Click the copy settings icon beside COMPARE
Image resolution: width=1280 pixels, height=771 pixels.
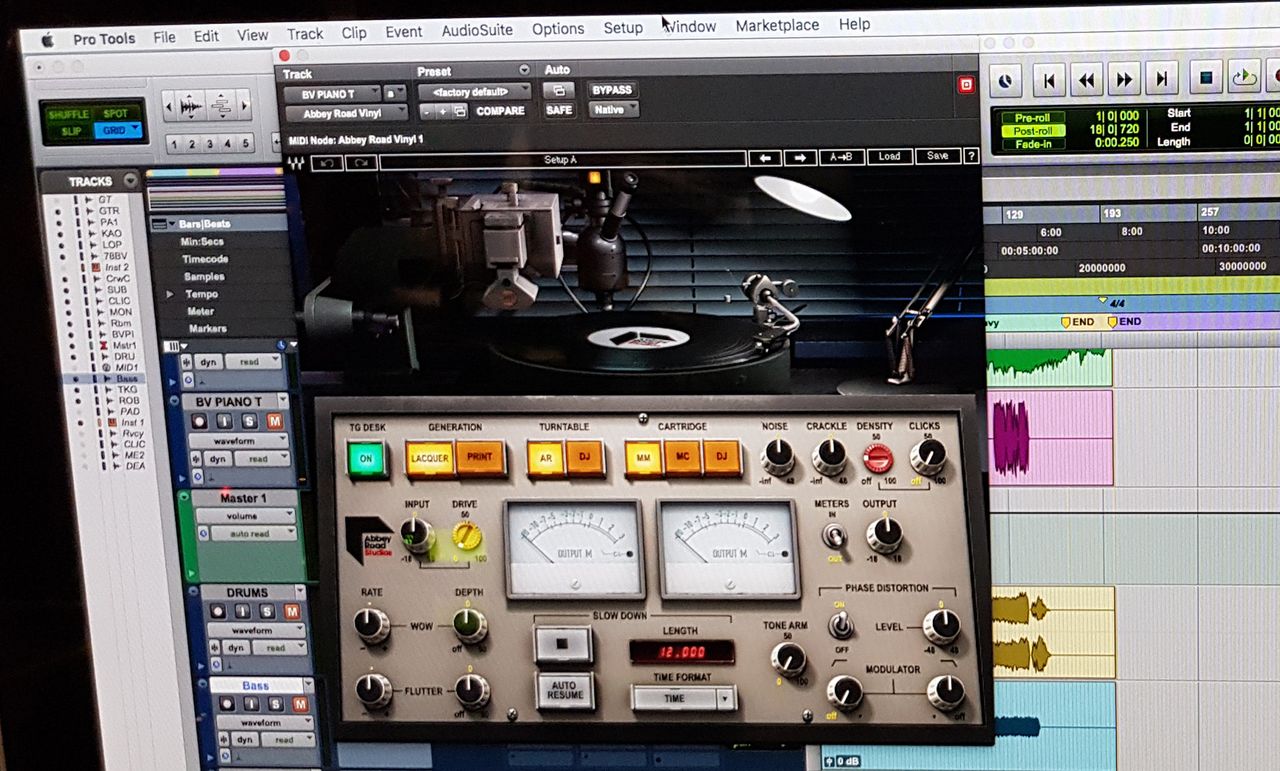(x=459, y=111)
